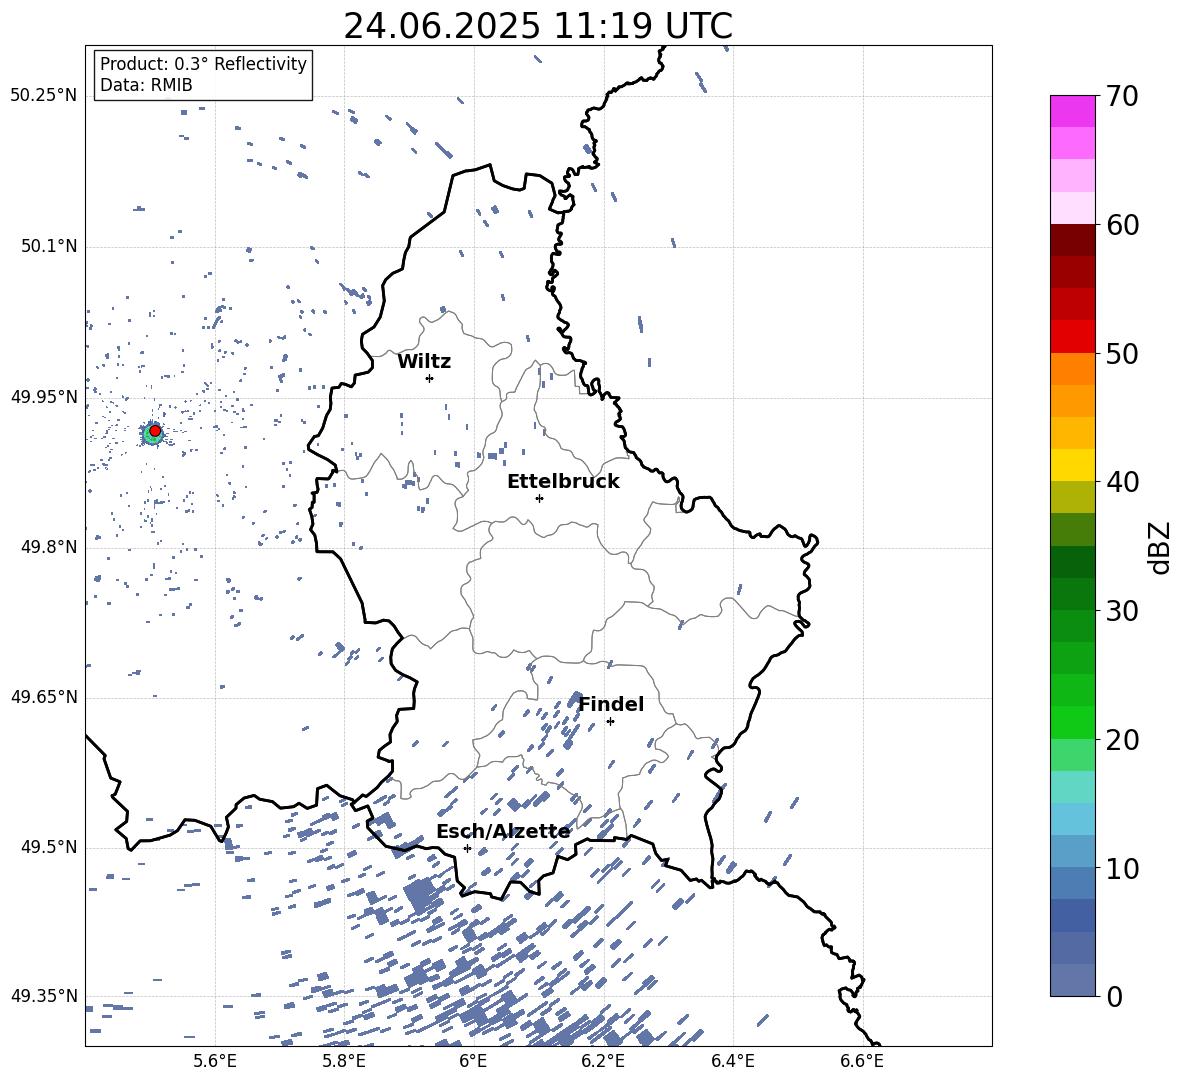Click the 50.25°N latitude label
Image resolution: width=1184 pixels, height=1081 pixels.
44,96
